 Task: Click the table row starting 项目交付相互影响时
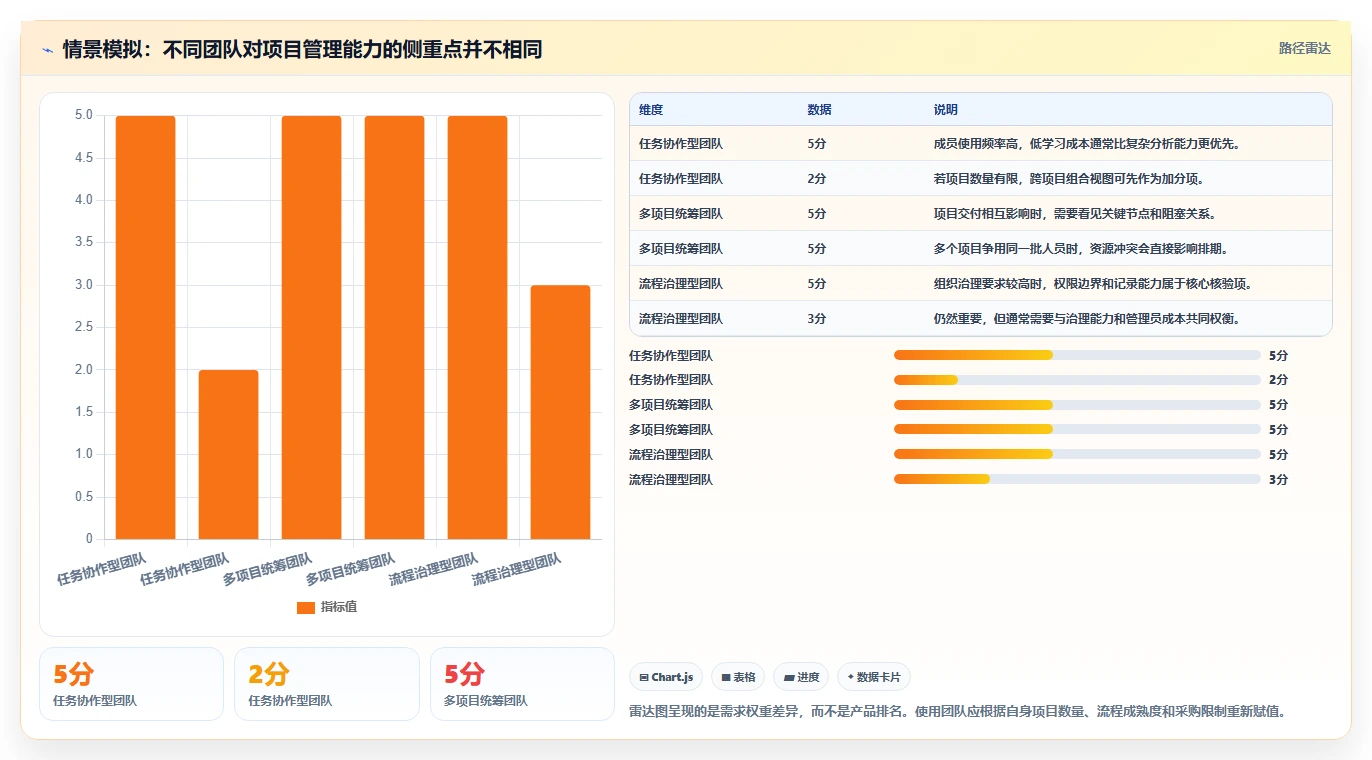click(981, 214)
